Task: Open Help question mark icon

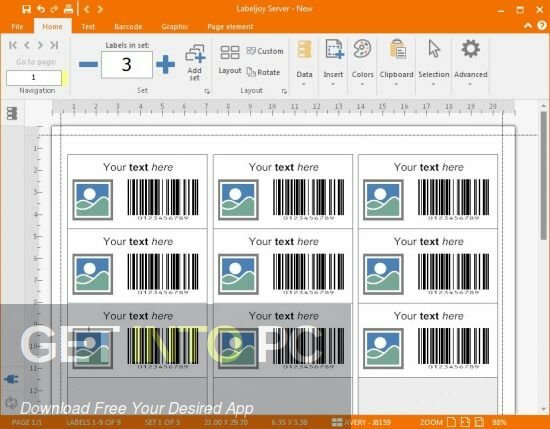Action: [542, 25]
